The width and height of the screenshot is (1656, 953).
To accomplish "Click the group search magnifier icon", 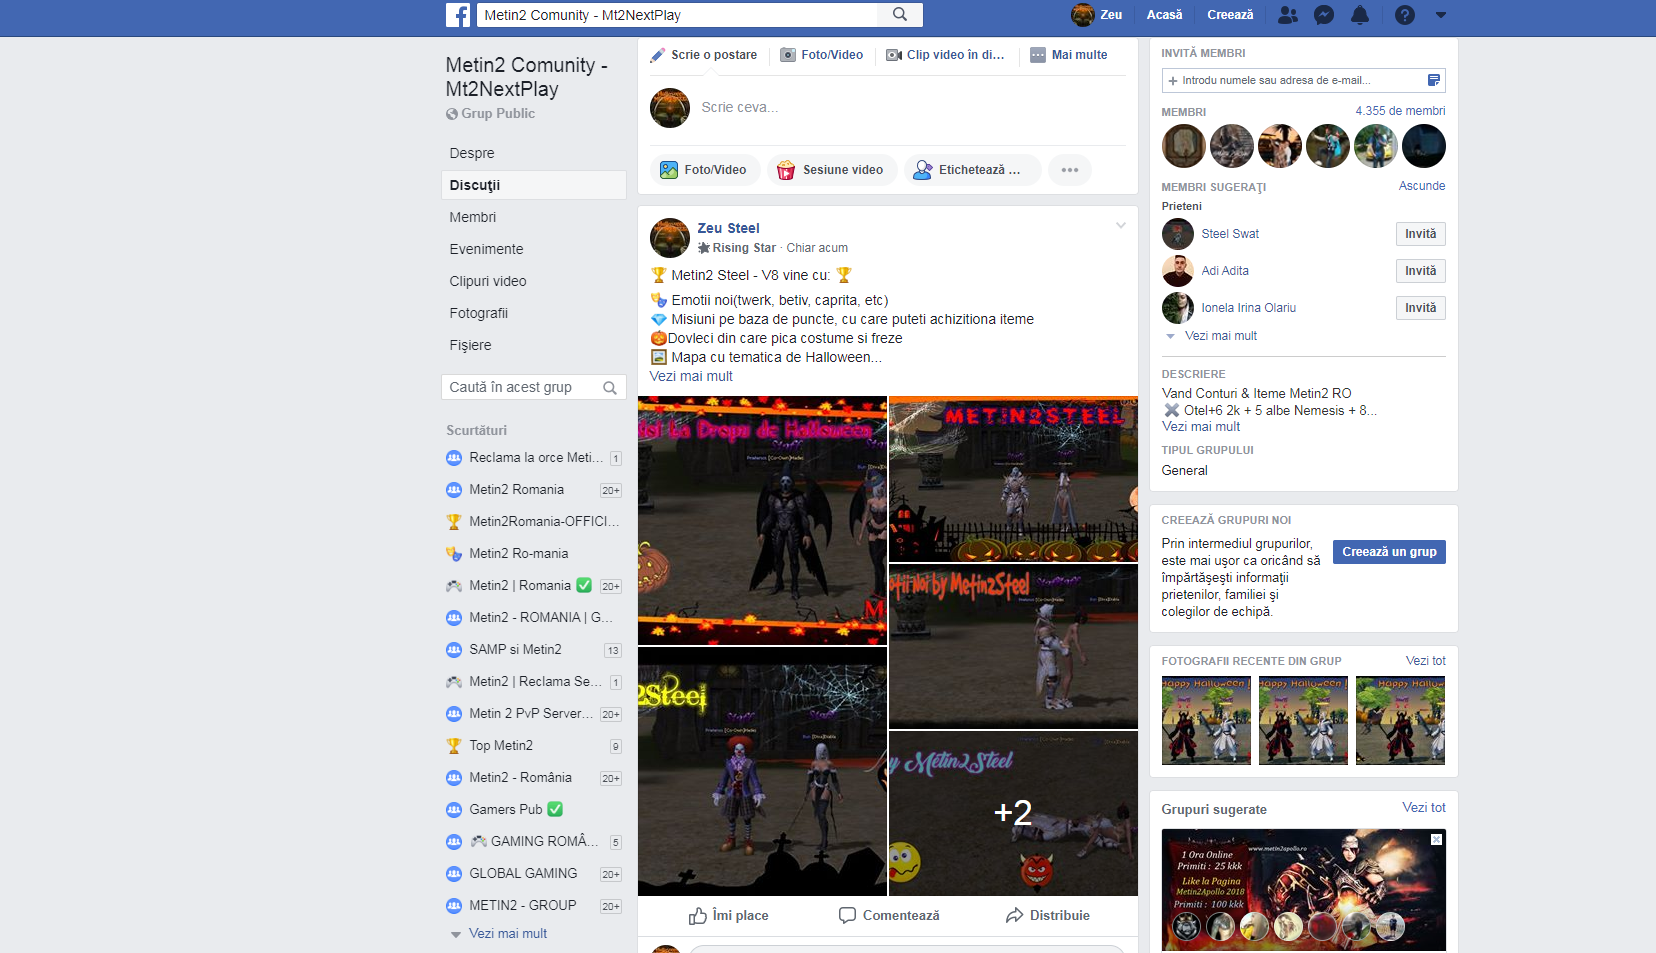I will pyautogui.click(x=610, y=388).
